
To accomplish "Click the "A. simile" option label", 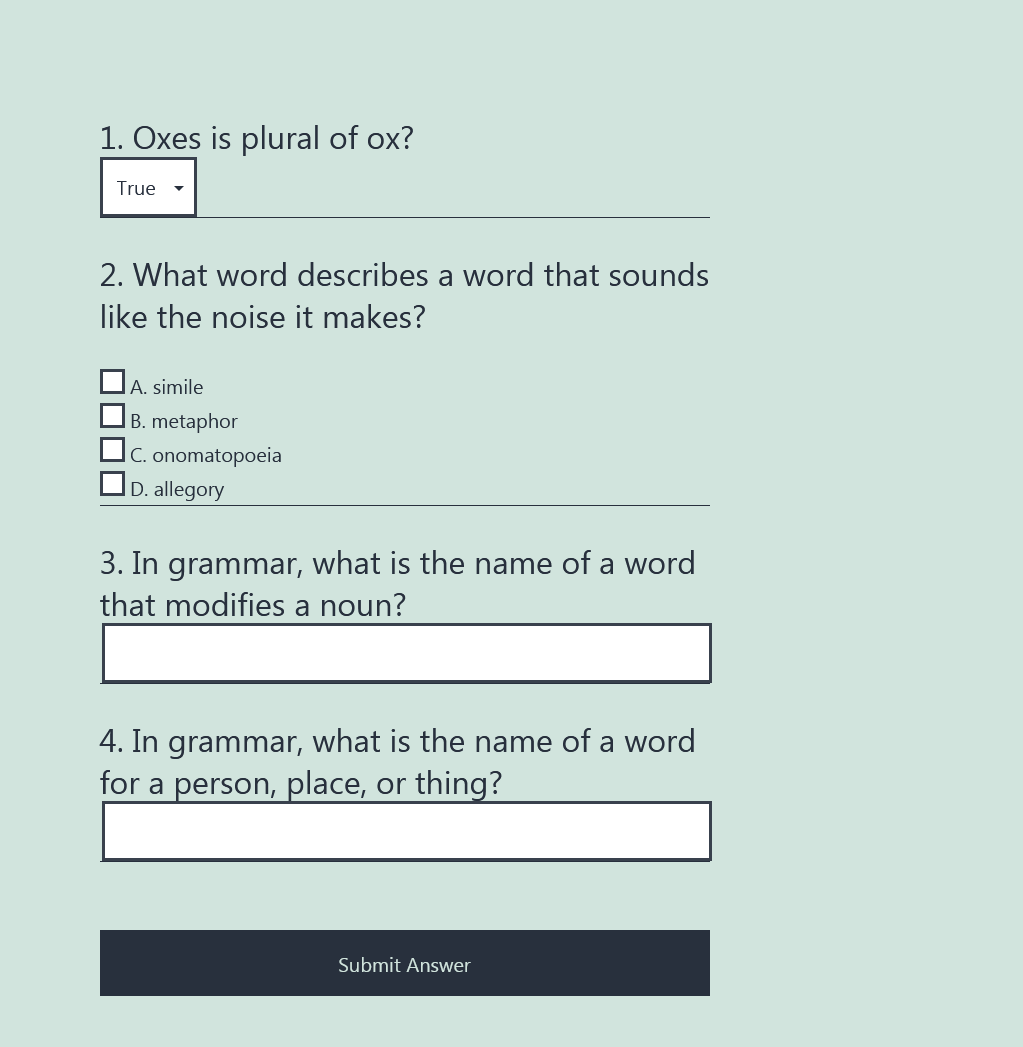I will 166,387.
